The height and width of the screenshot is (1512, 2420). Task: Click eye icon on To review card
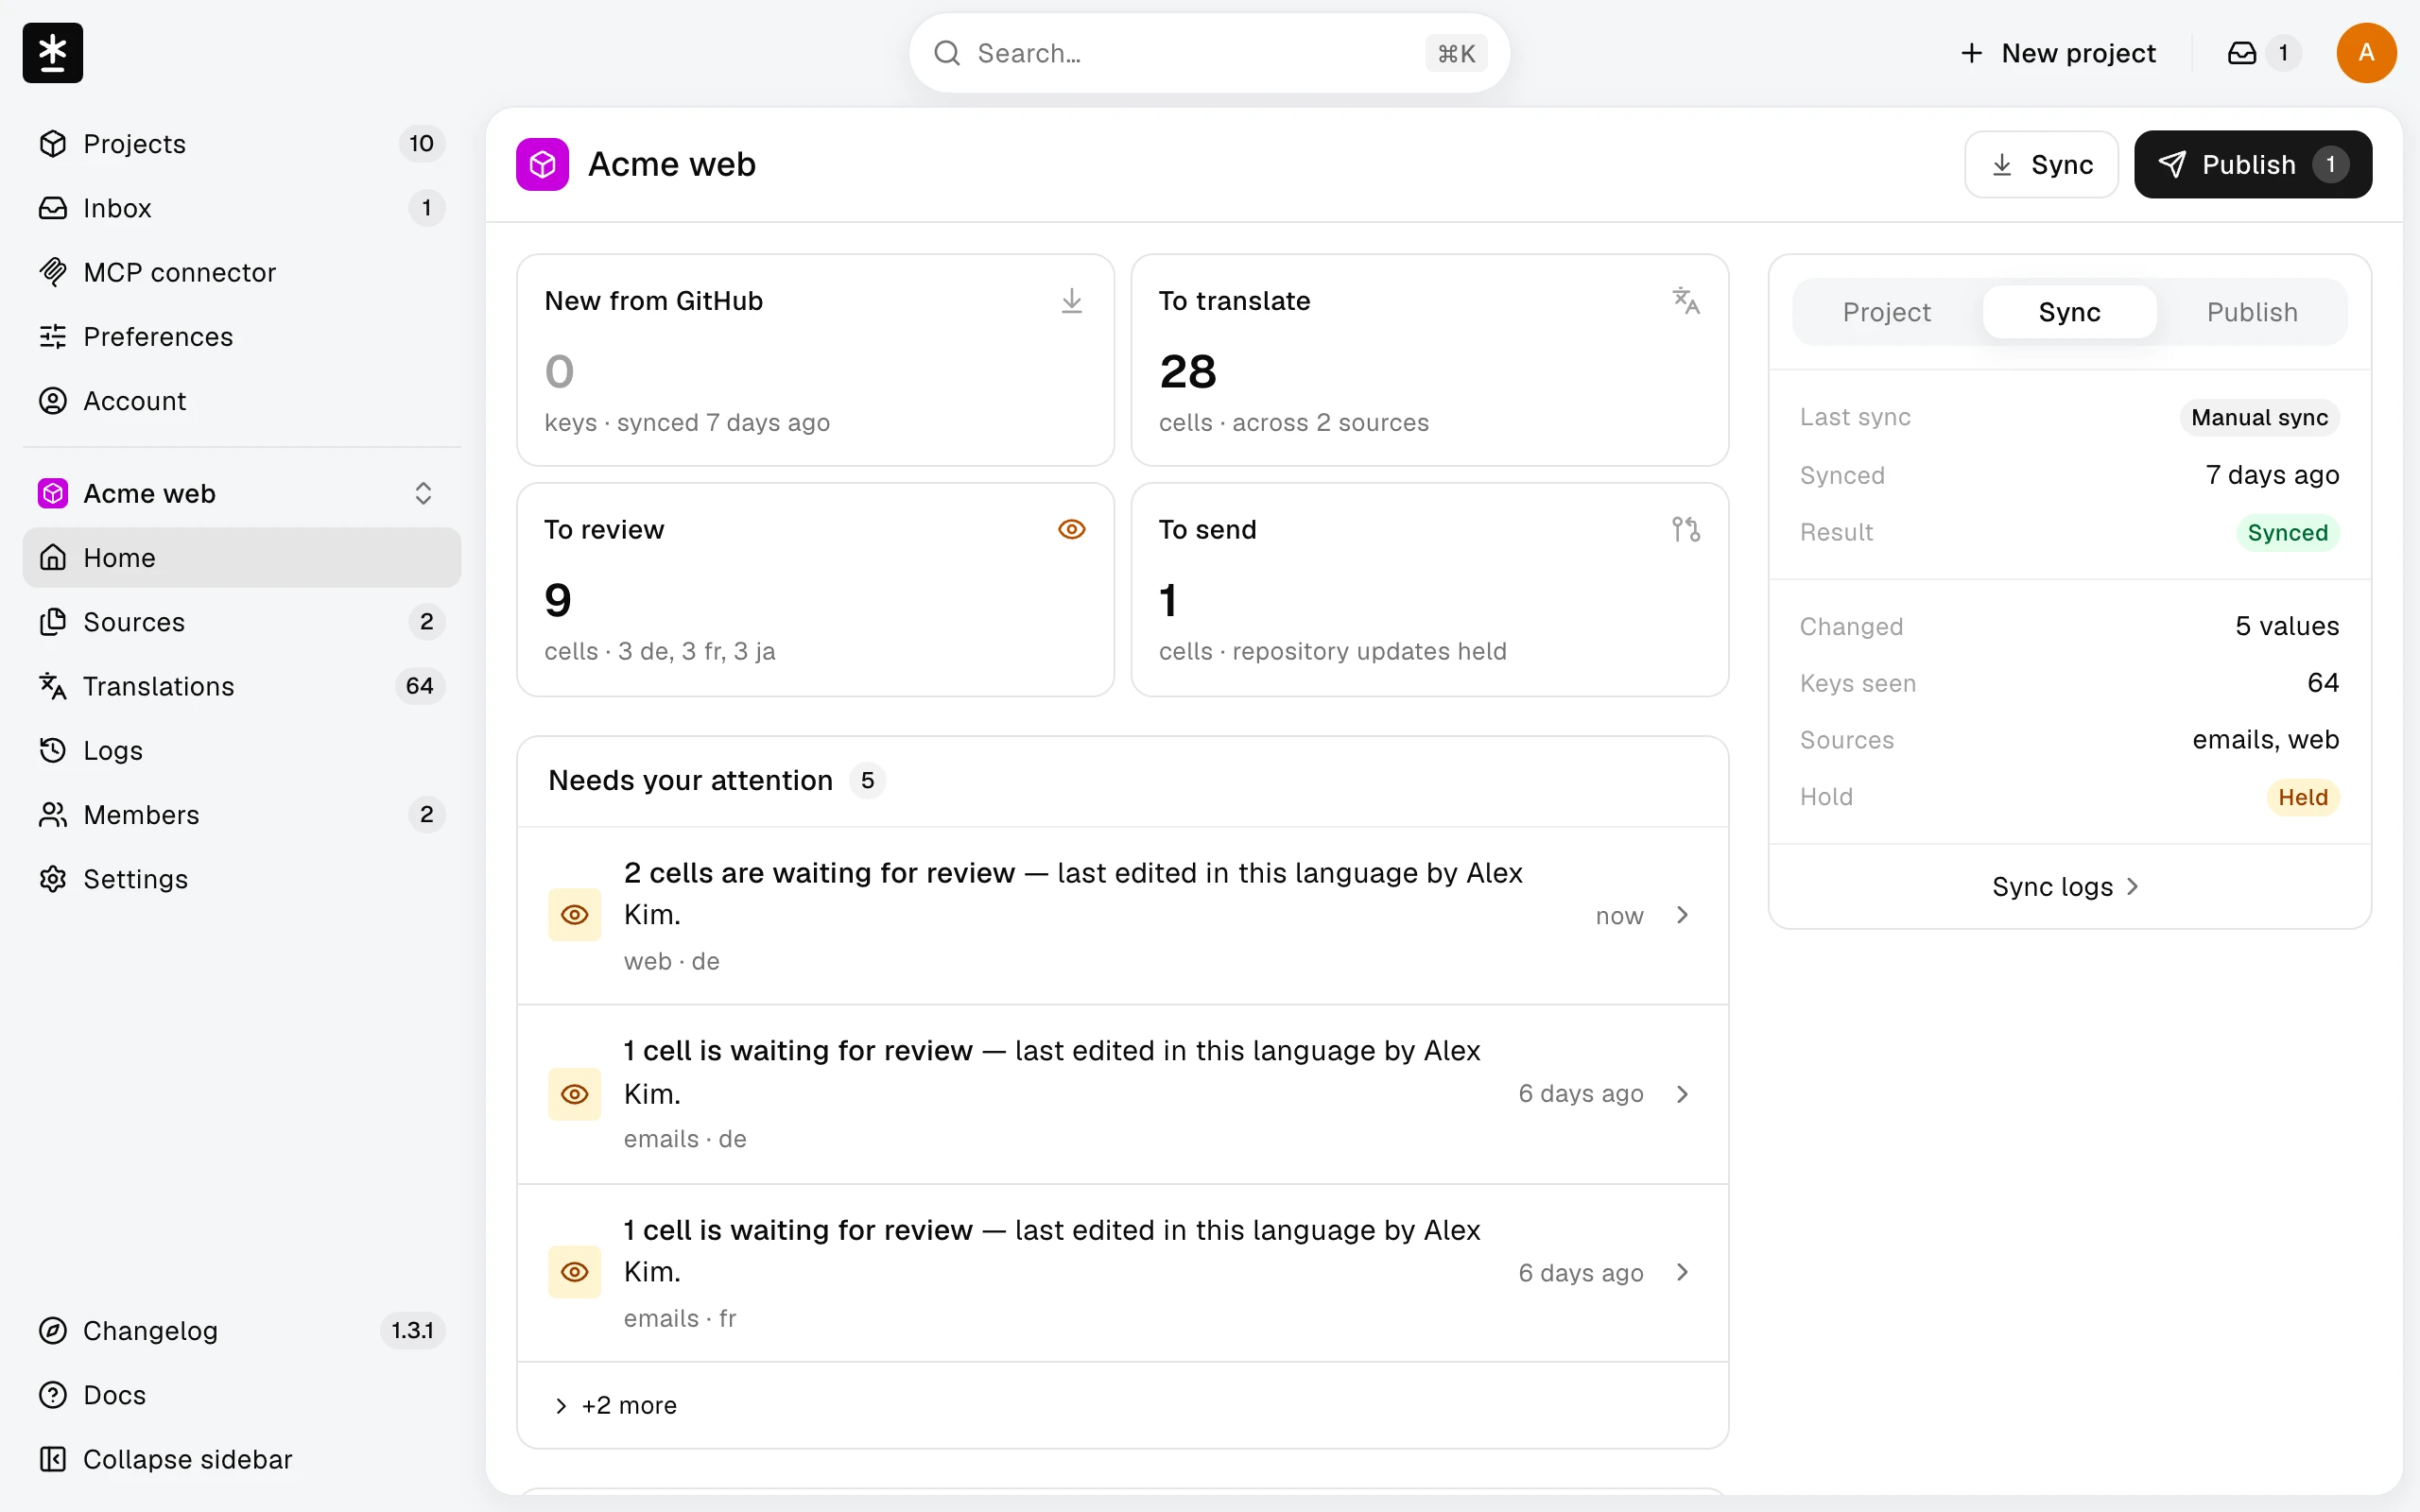1071,530
